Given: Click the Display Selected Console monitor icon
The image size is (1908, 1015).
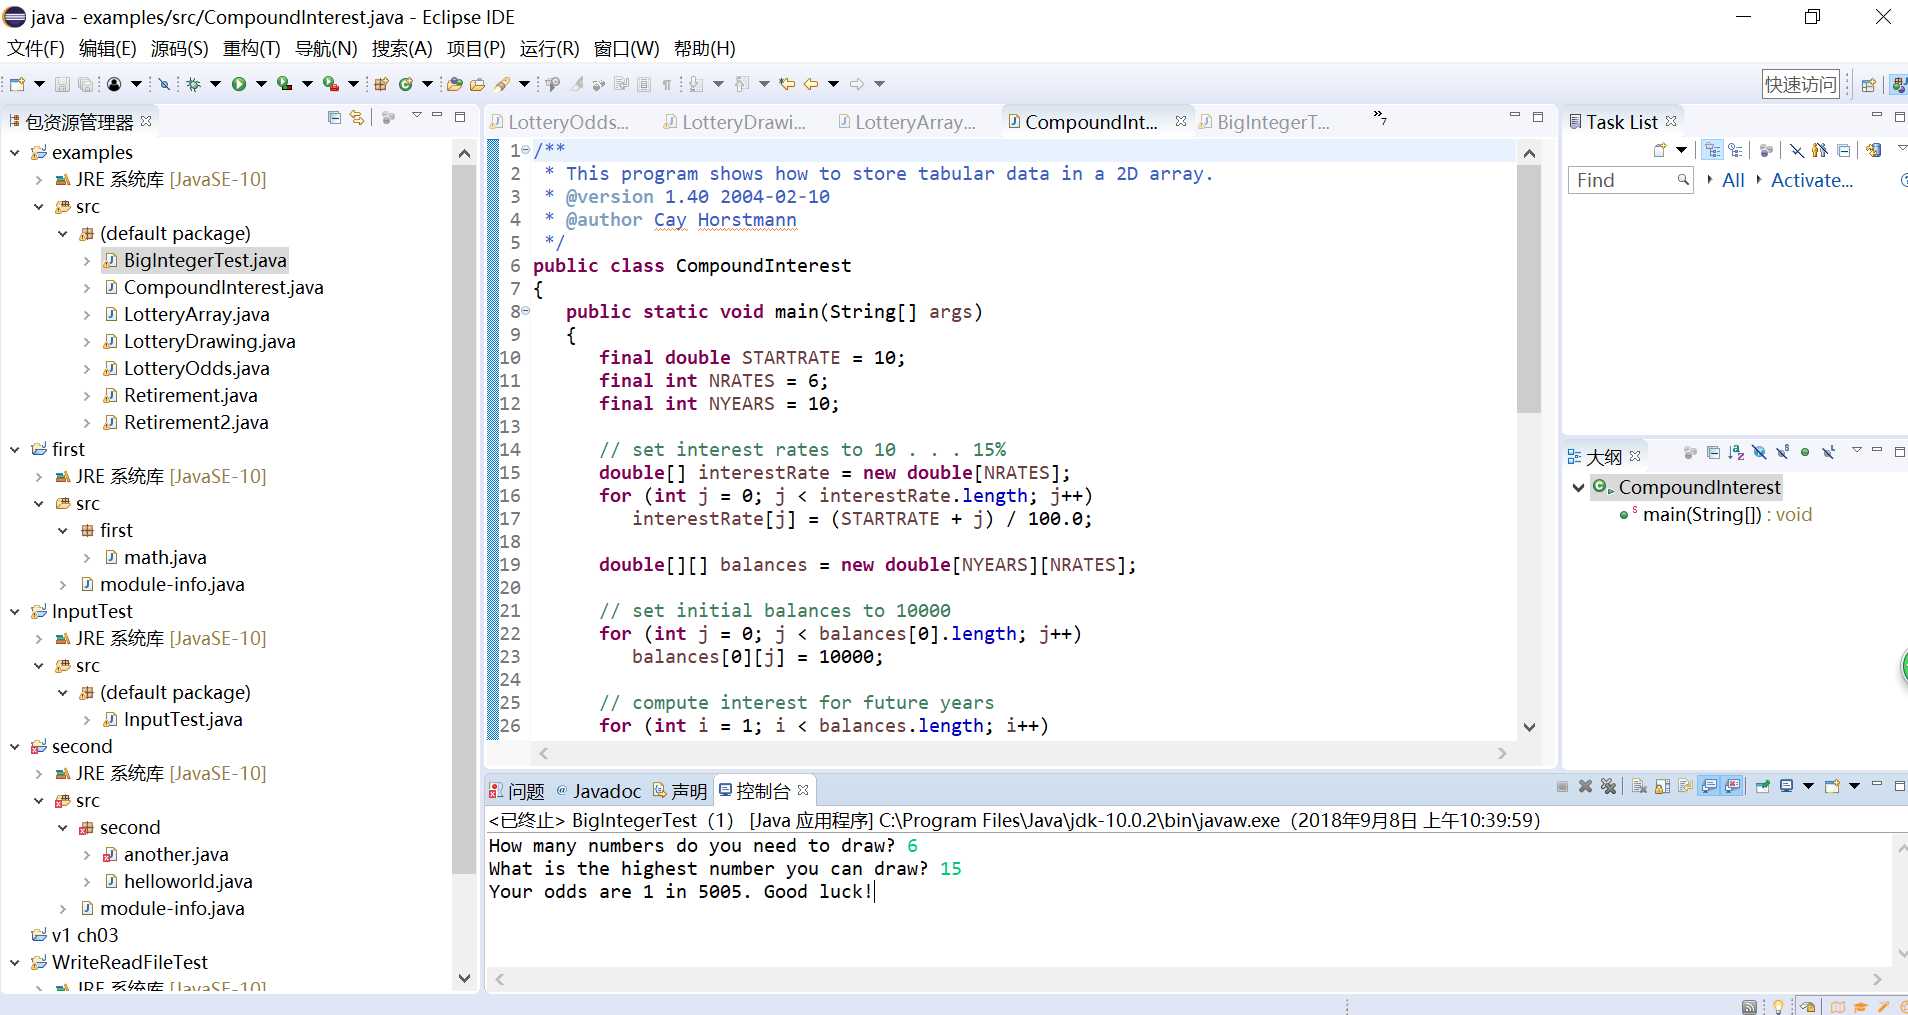Looking at the screenshot, I should (1786, 786).
